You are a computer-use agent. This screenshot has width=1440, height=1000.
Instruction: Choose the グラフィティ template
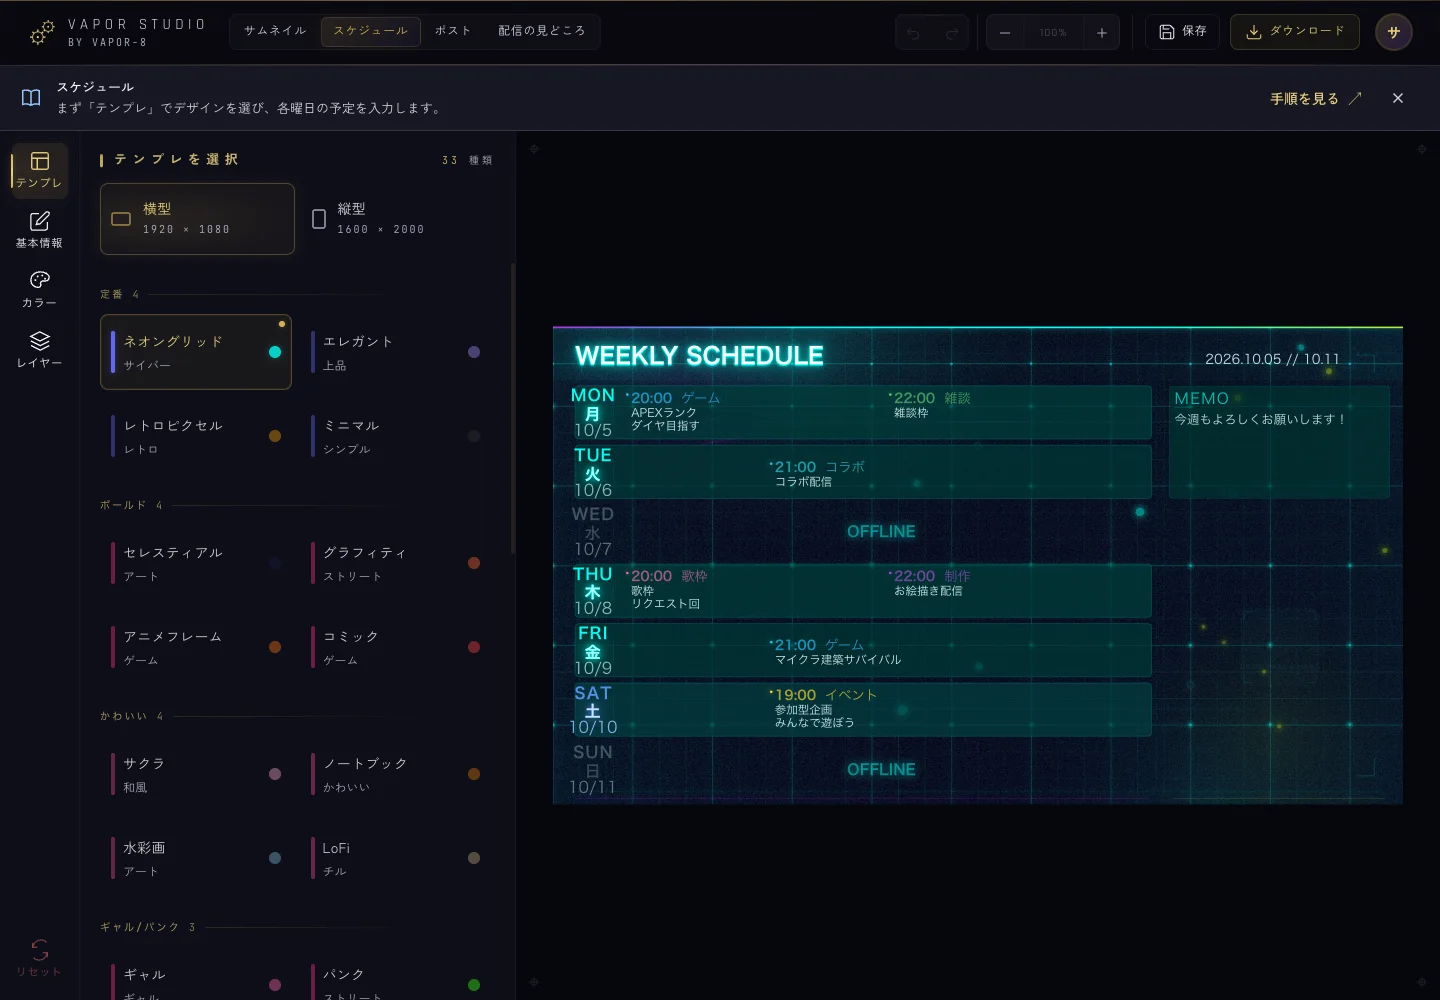(396, 563)
